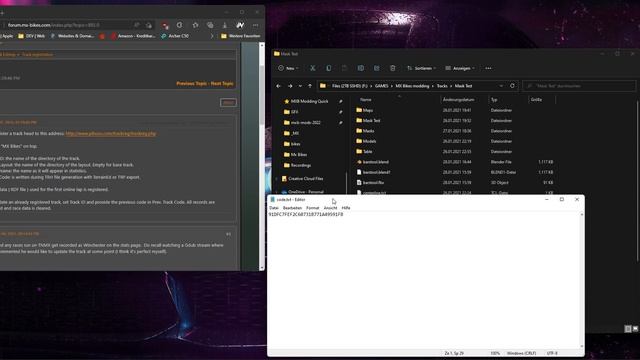Viewport: 640px width, 360px height.
Task: Open the browser collections icon
Action: click(210, 25)
